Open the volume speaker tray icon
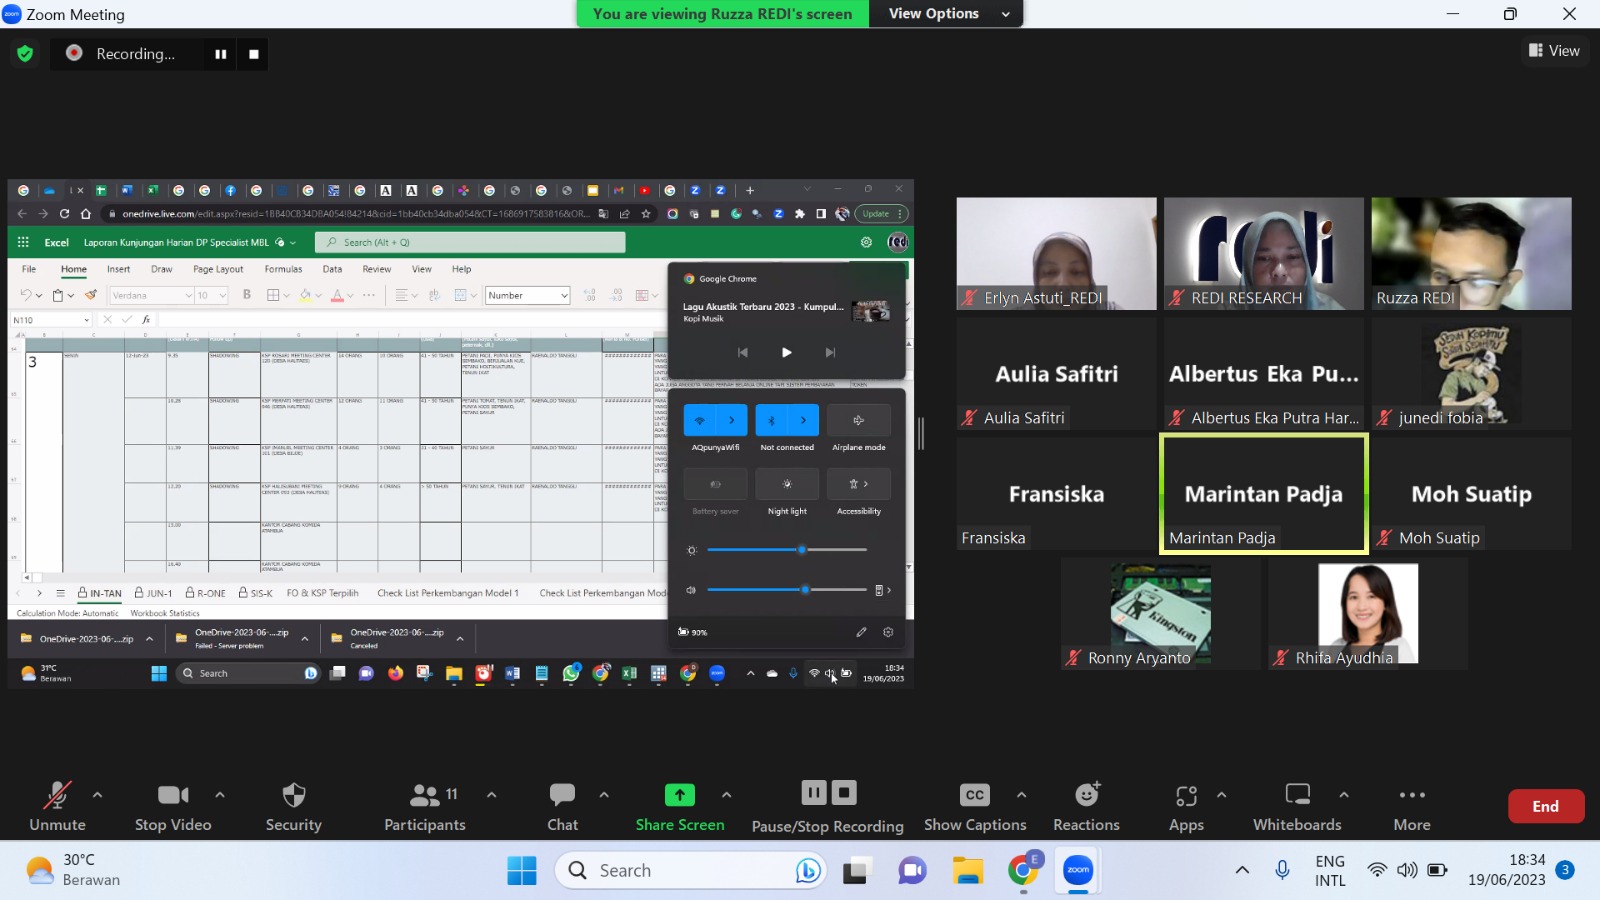The height and width of the screenshot is (900, 1600). click(x=1407, y=870)
